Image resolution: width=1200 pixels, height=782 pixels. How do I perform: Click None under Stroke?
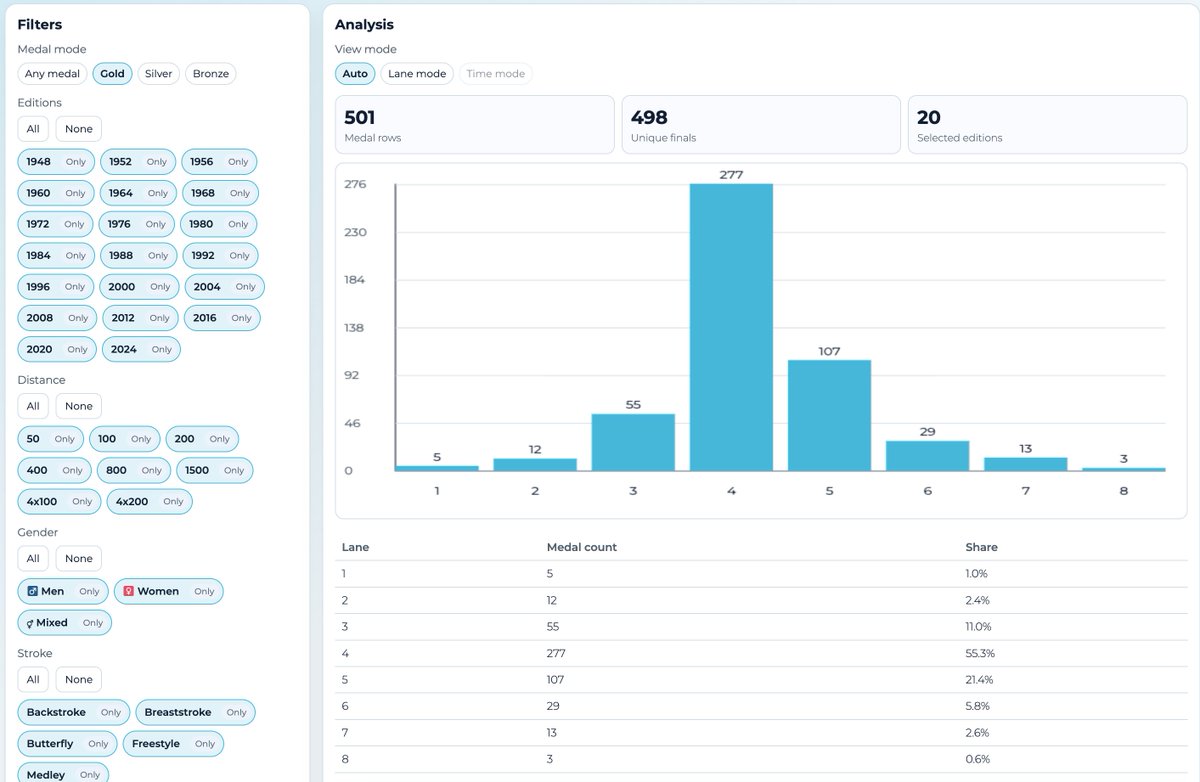pyautogui.click(x=78, y=679)
